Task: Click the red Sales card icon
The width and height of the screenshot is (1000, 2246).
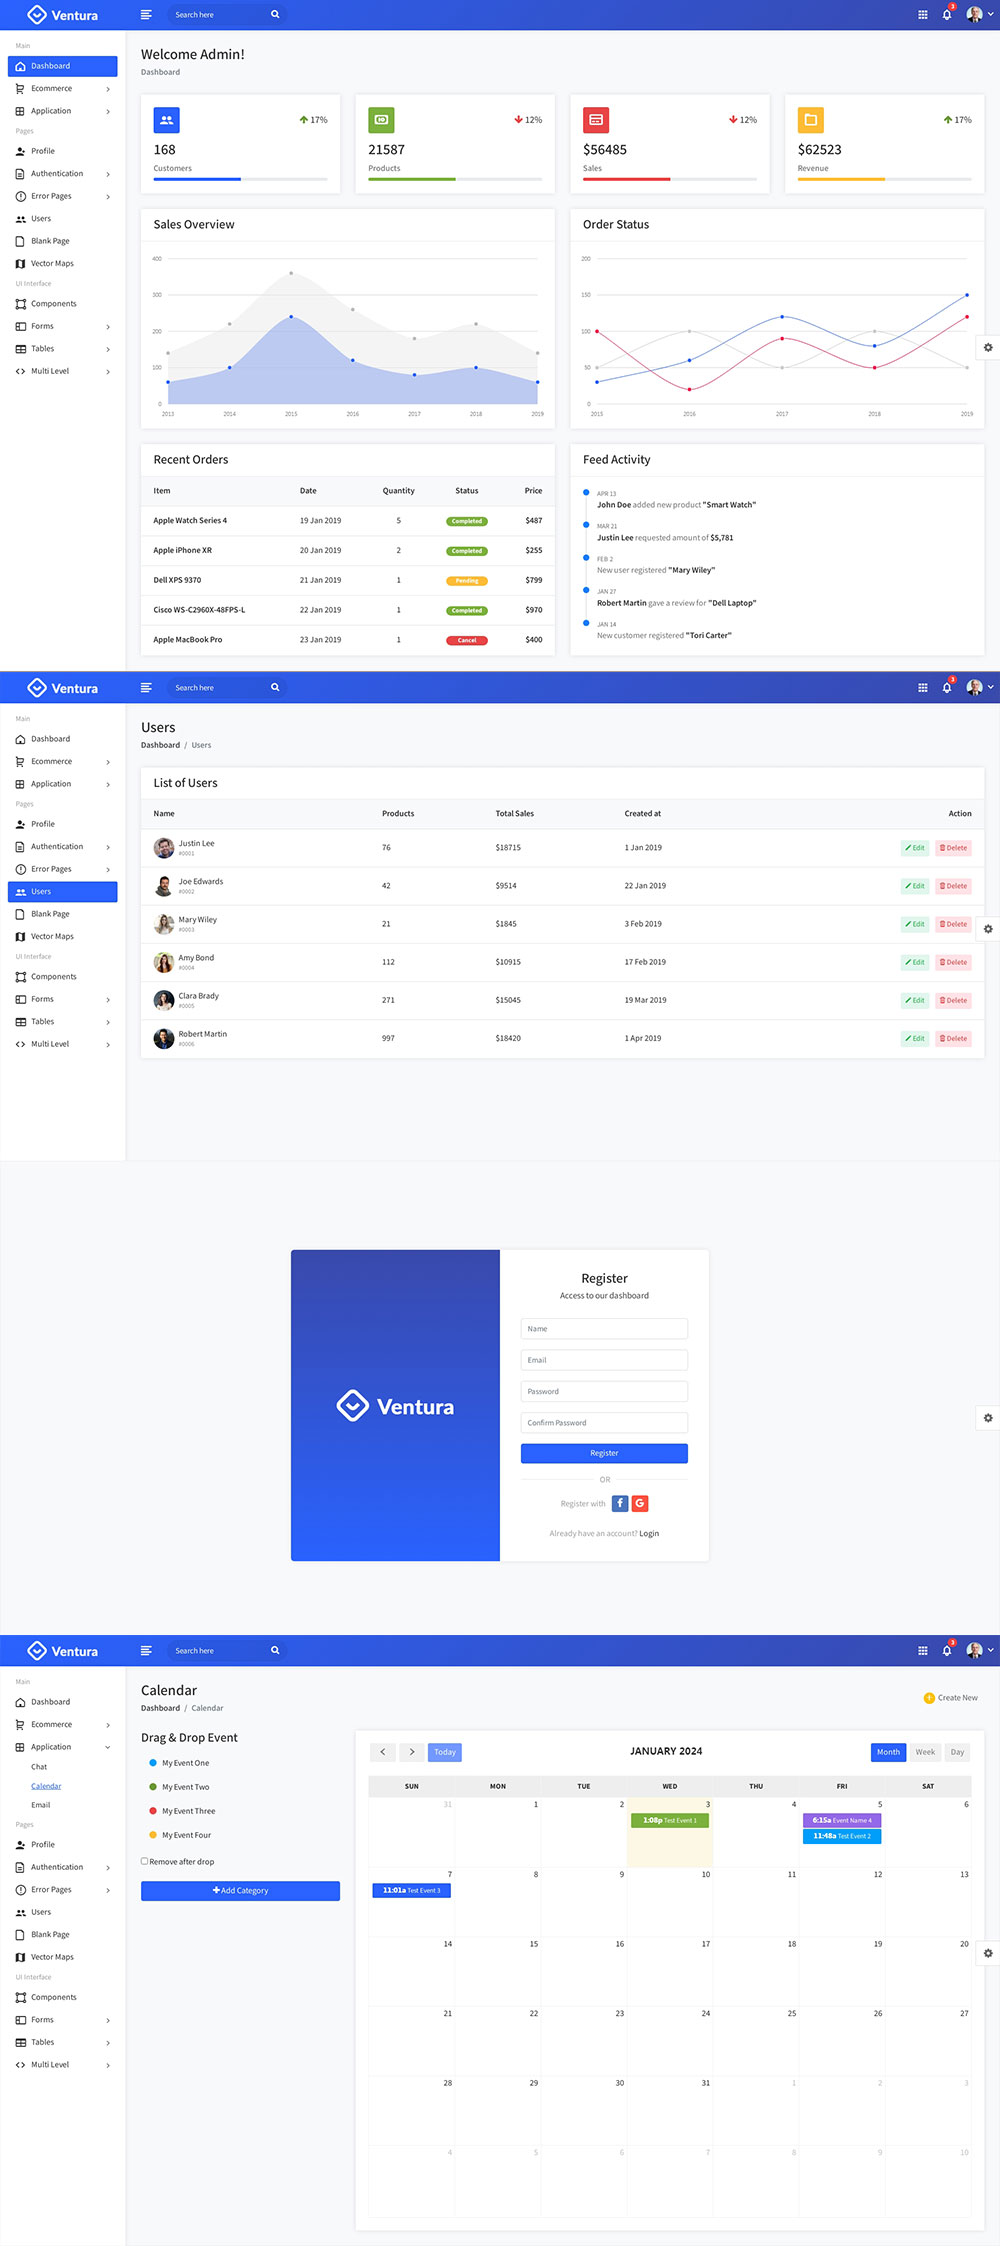Action: point(596,120)
